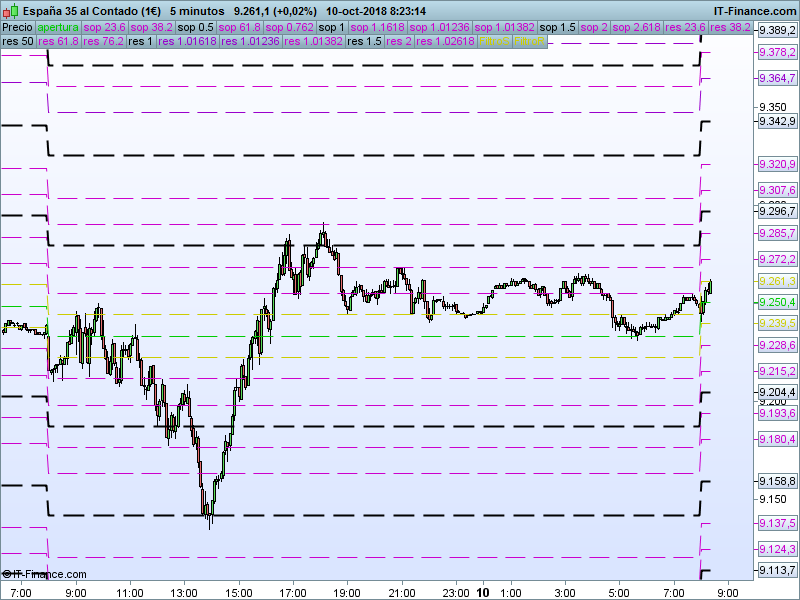The height and width of the screenshot is (600, 800).
Task: Select the 9.215,2 price label
Action: [x=777, y=371]
